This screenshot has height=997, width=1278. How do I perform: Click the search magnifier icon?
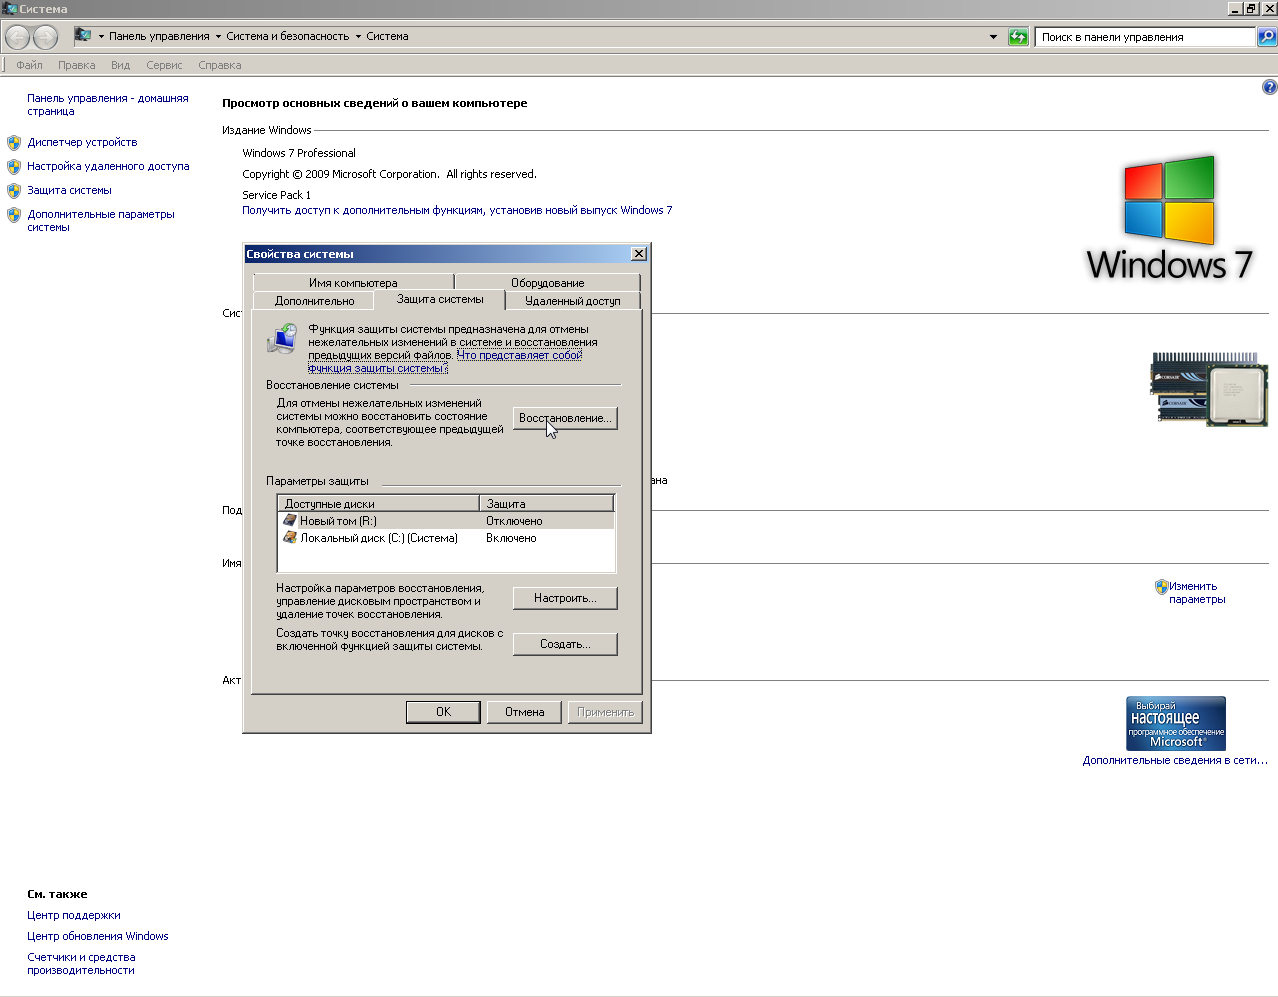(1266, 37)
